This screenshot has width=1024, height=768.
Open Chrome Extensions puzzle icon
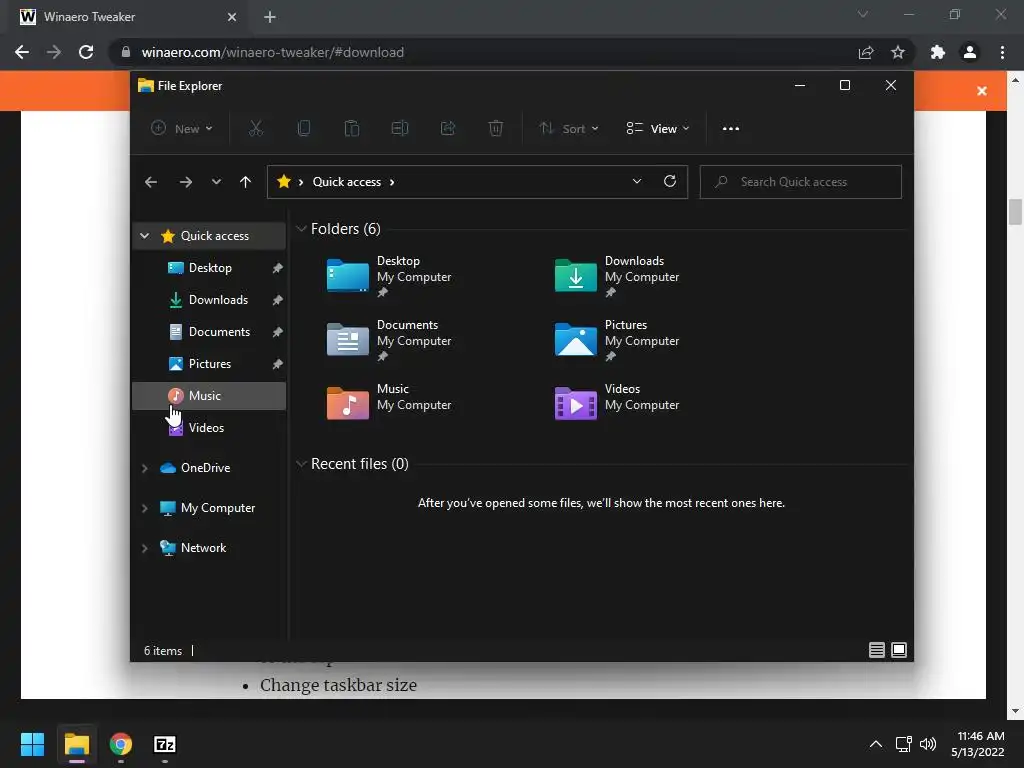click(938, 52)
